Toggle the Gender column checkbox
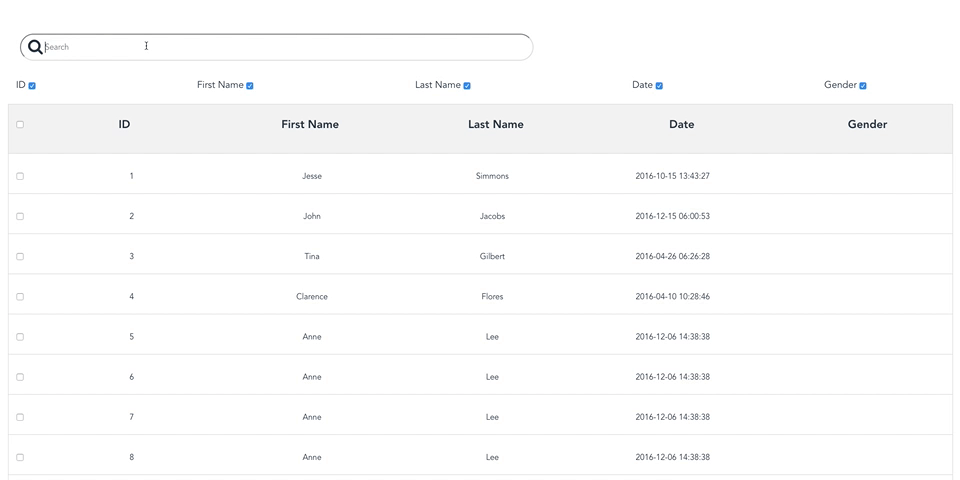This screenshot has height=480, width=960. tap(863, 86)
